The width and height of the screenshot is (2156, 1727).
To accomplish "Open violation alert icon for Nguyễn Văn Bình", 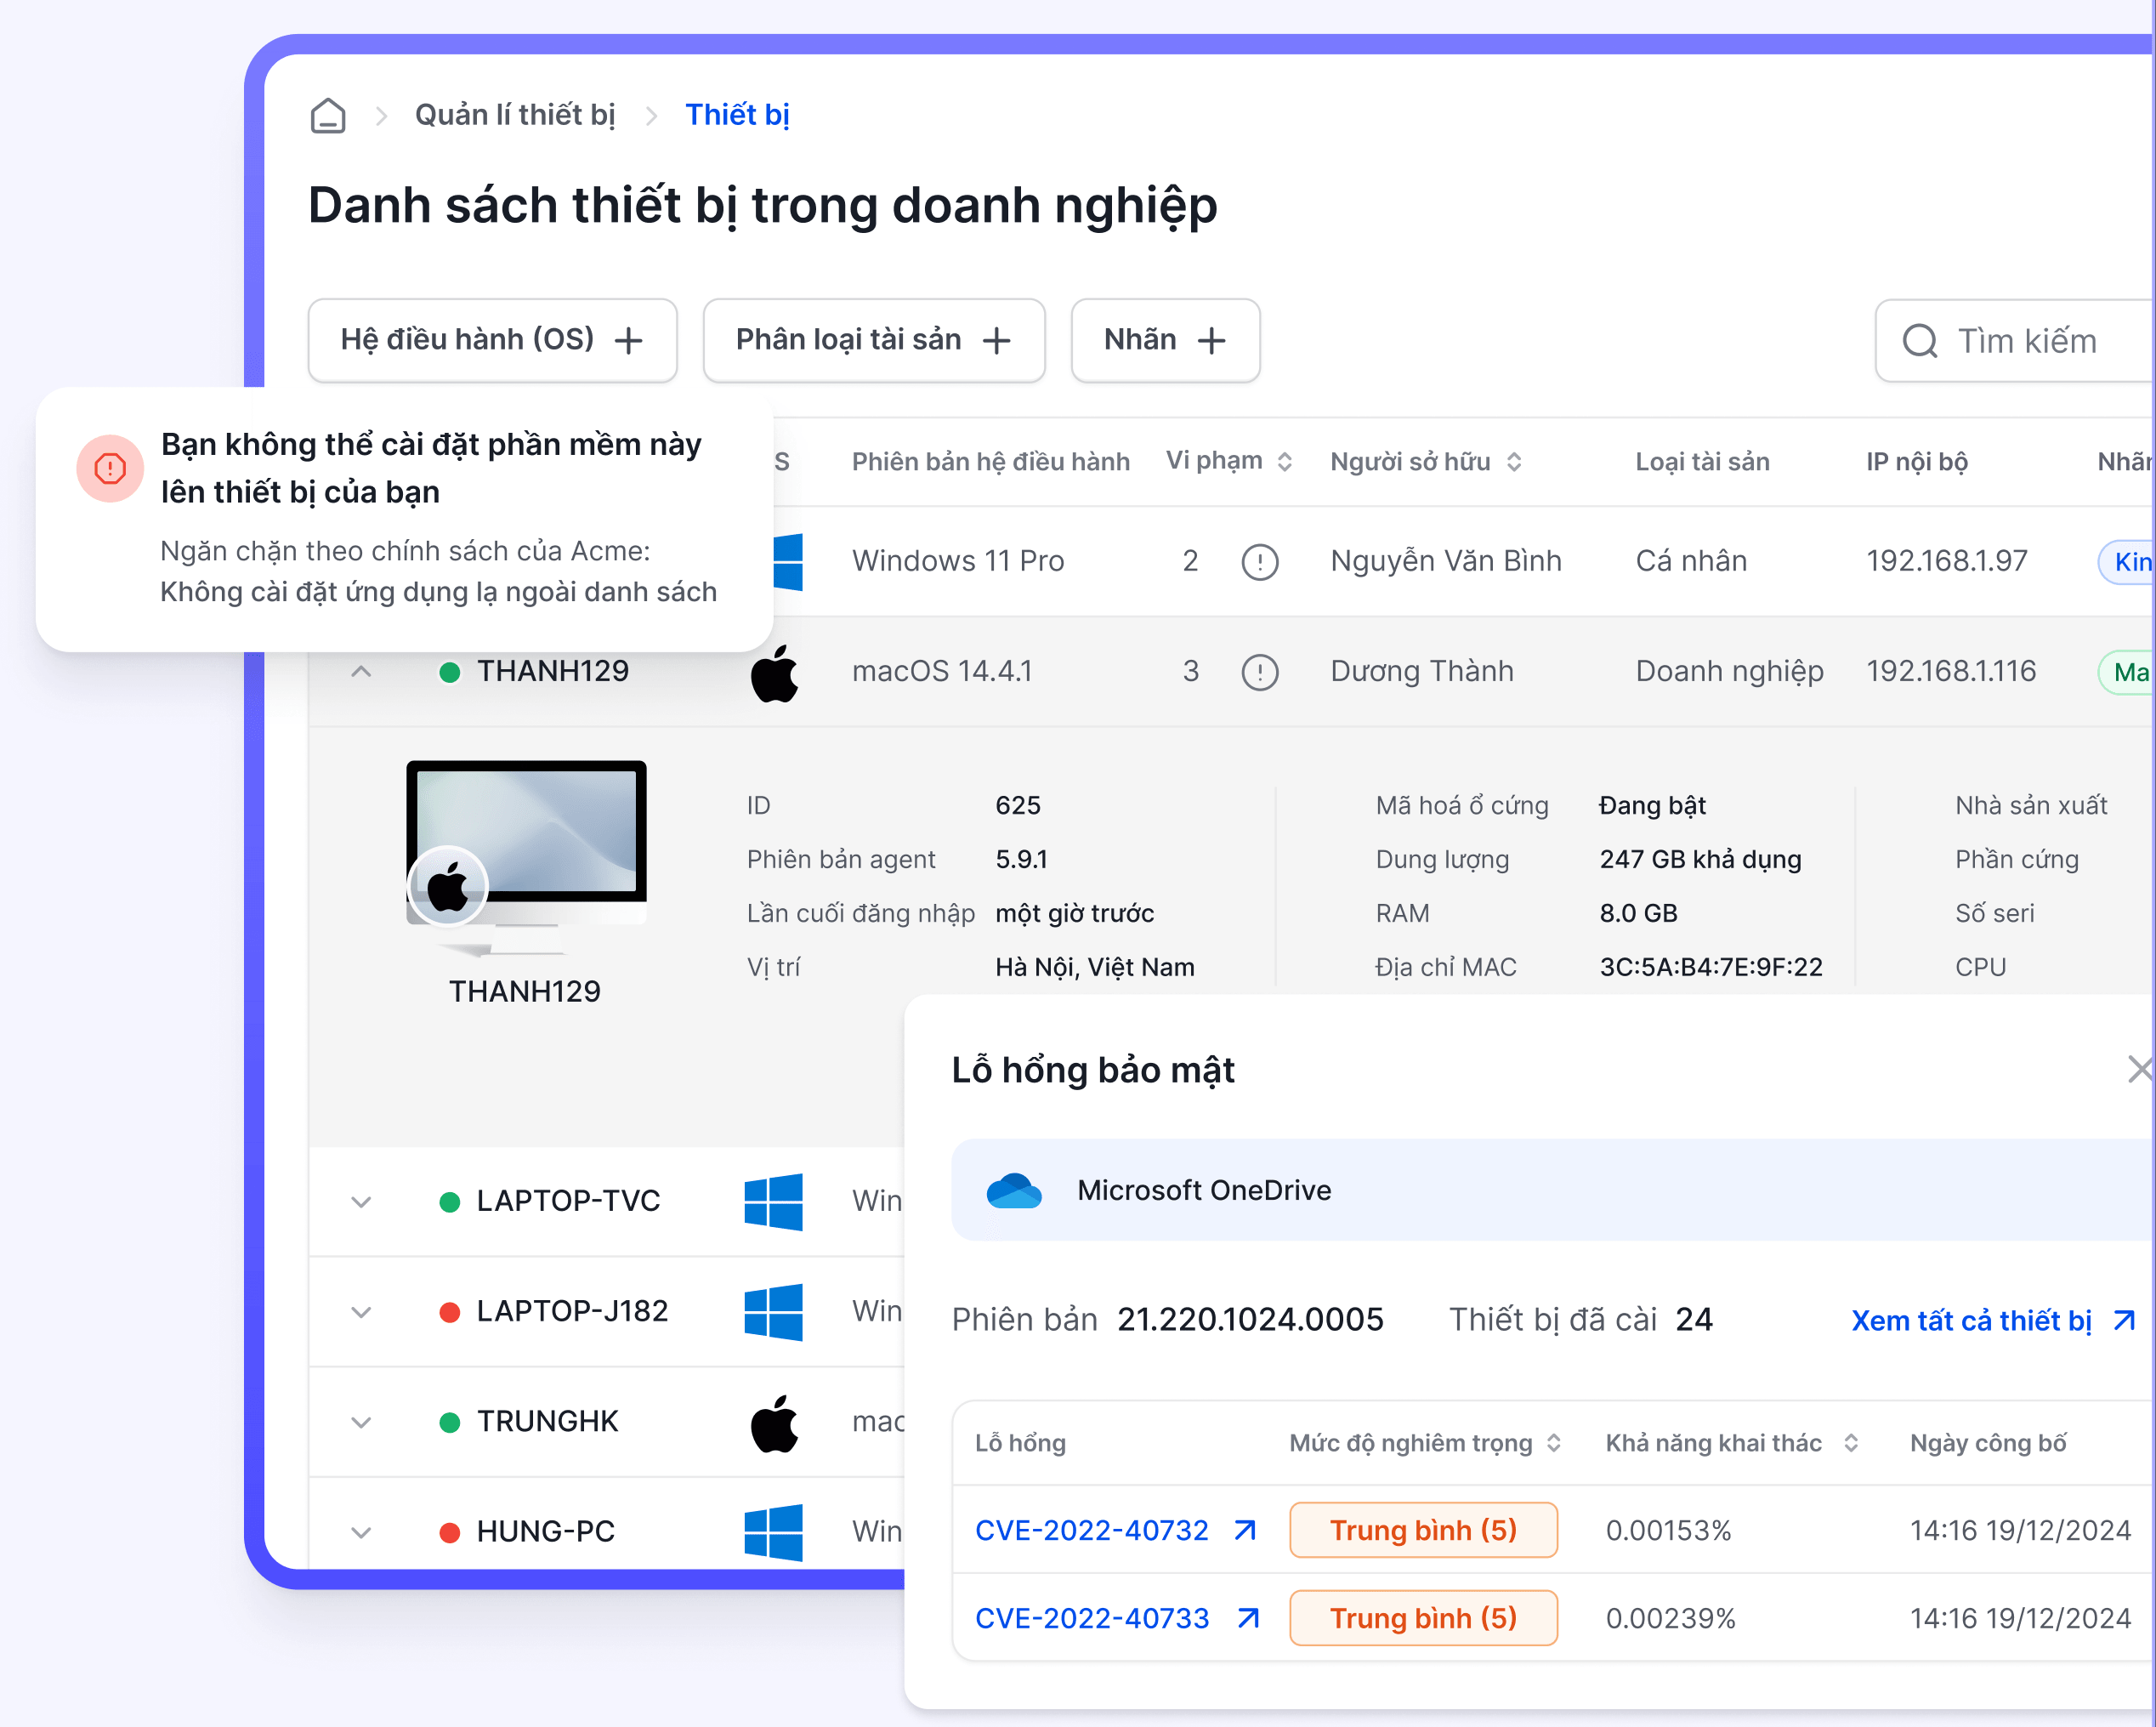I will (1260, 562).
